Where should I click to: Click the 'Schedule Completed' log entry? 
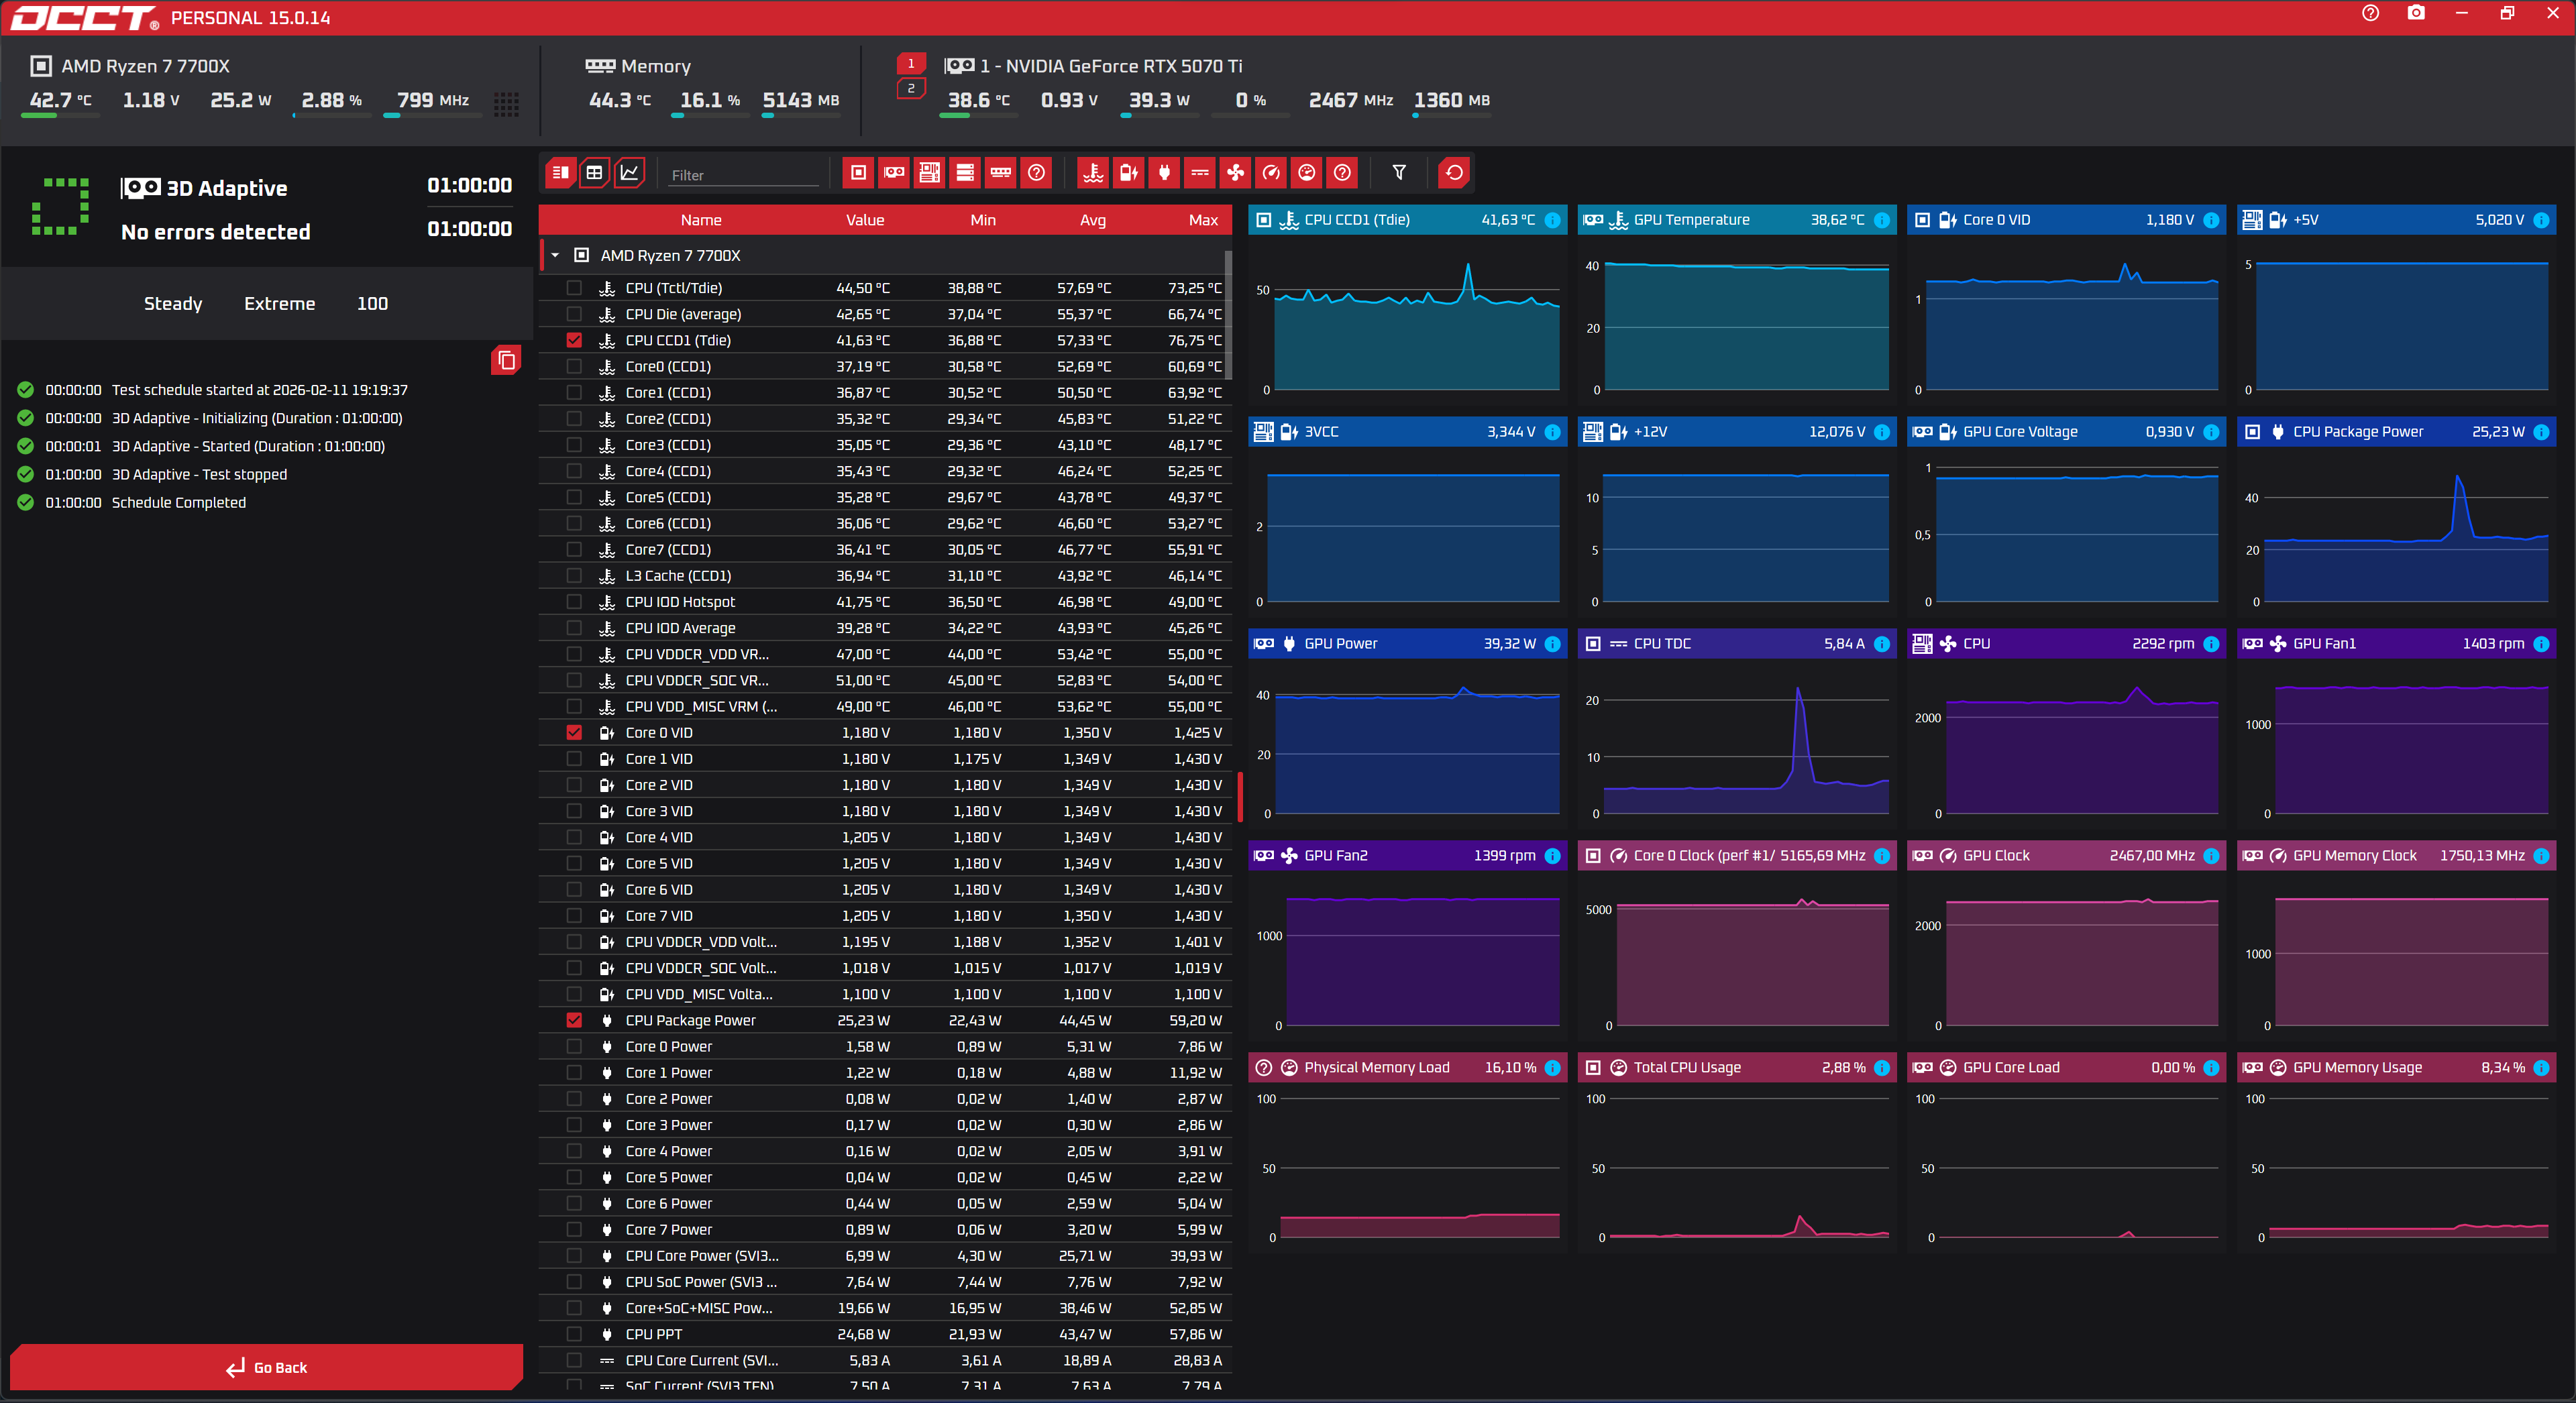pyautogui.click(x=178, y=503)
